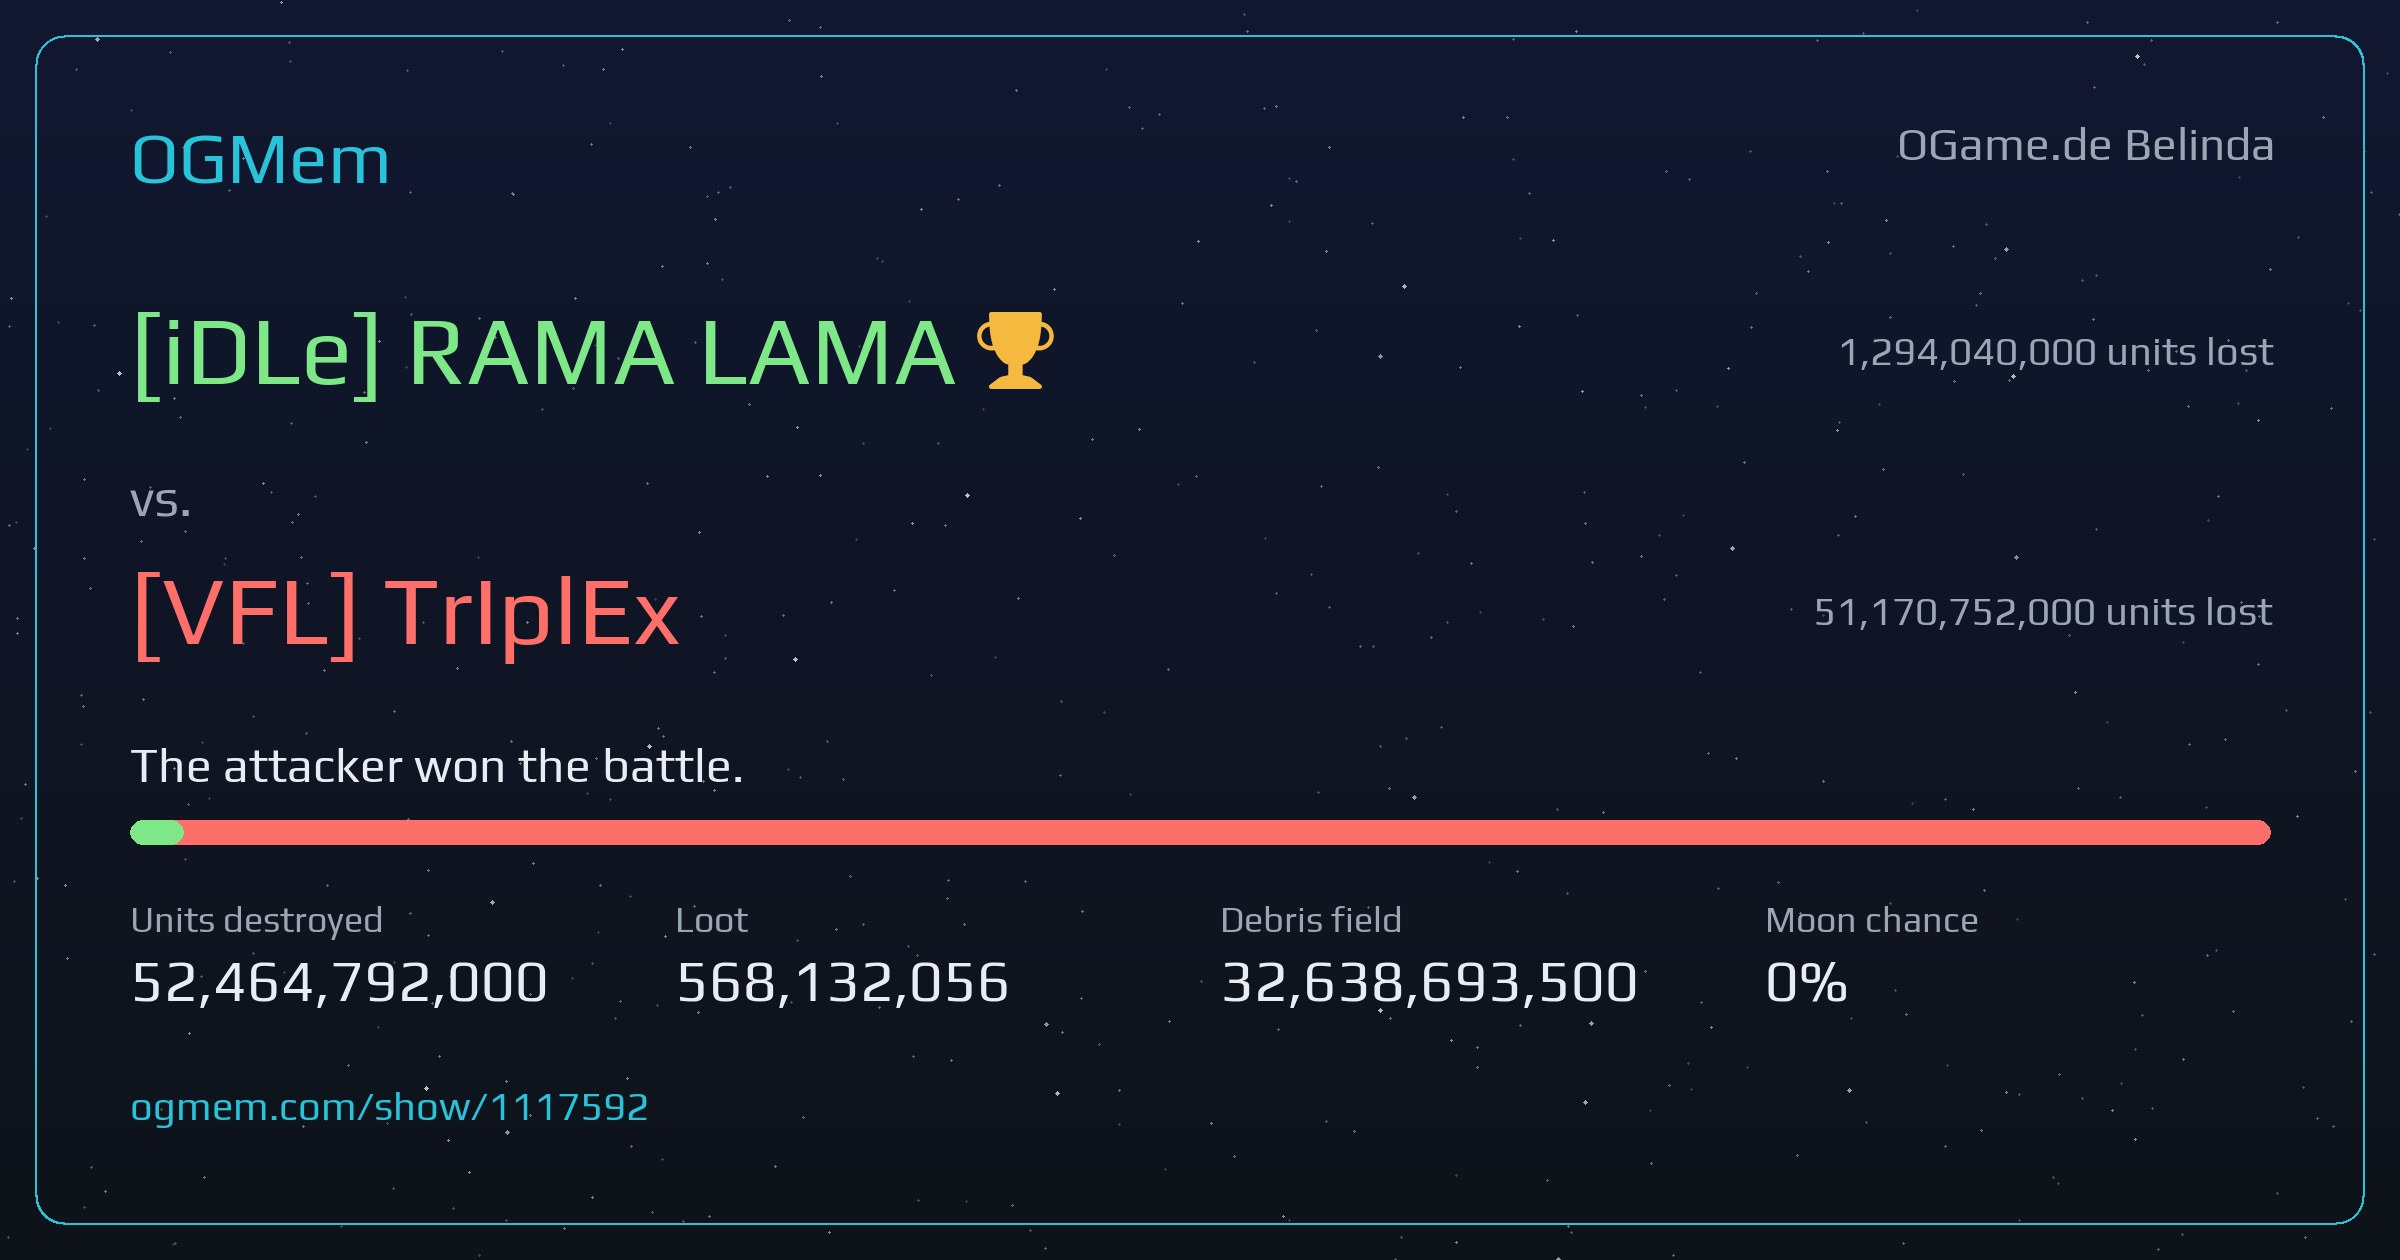Click defender name [VFL] TrIplEx

pos(406,614)
